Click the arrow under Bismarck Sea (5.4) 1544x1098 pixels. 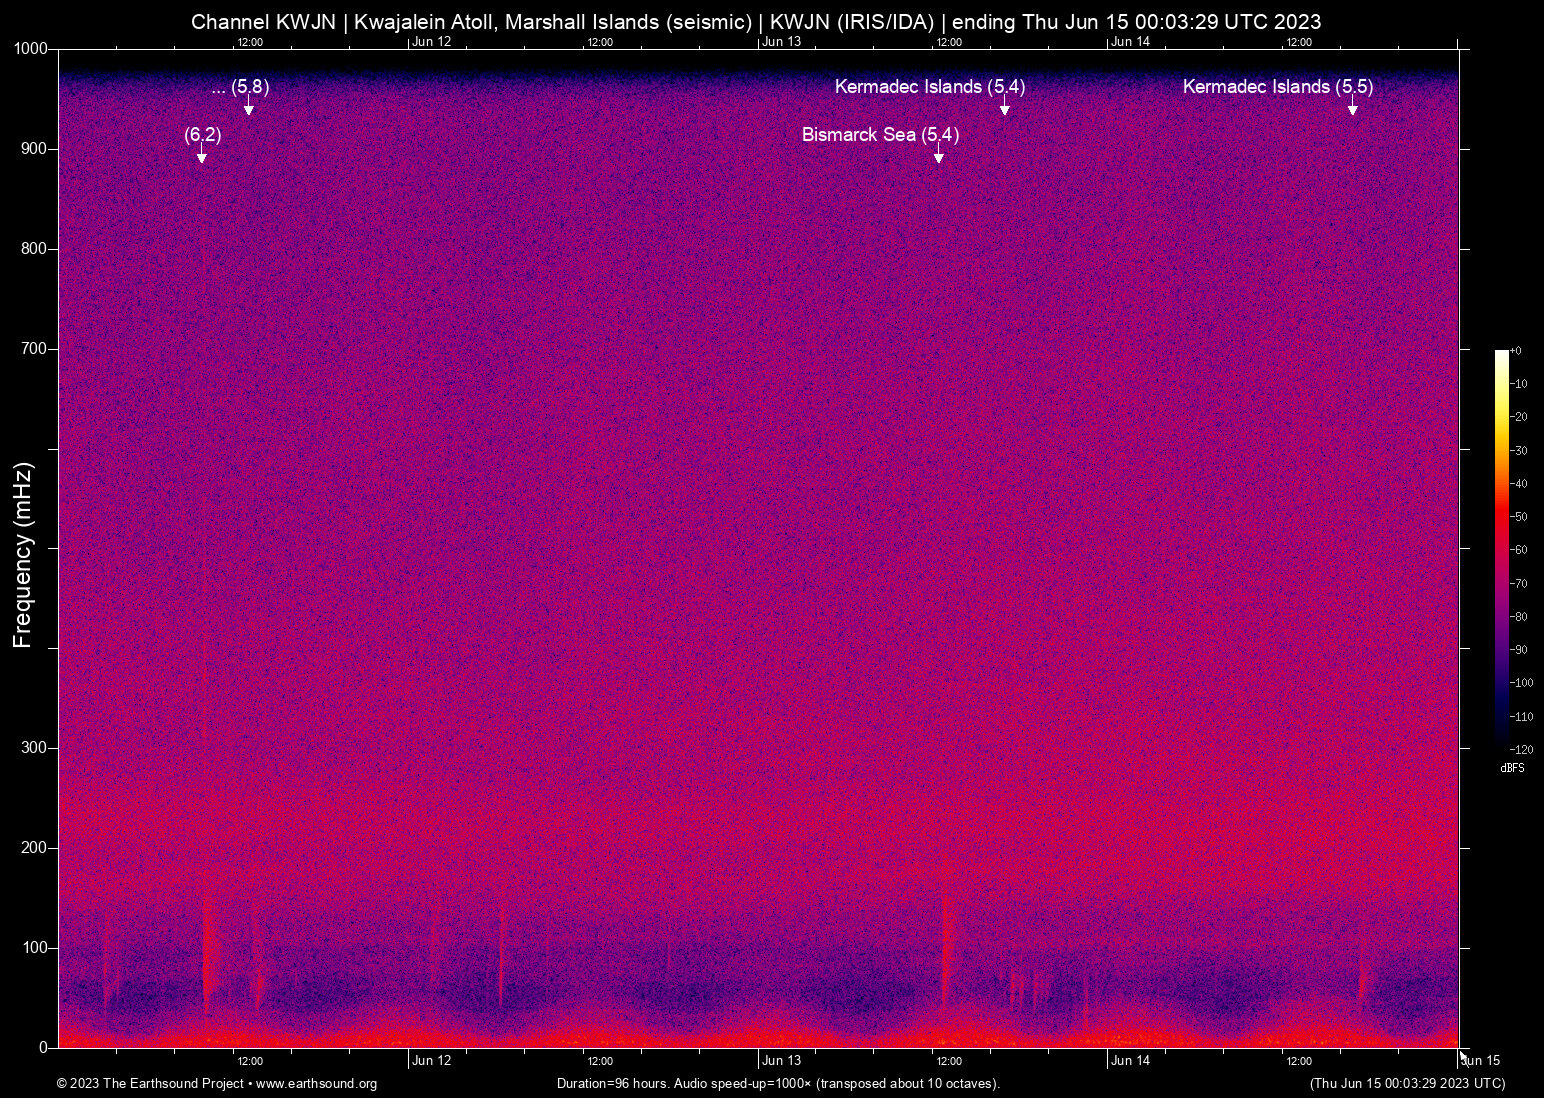939,157
